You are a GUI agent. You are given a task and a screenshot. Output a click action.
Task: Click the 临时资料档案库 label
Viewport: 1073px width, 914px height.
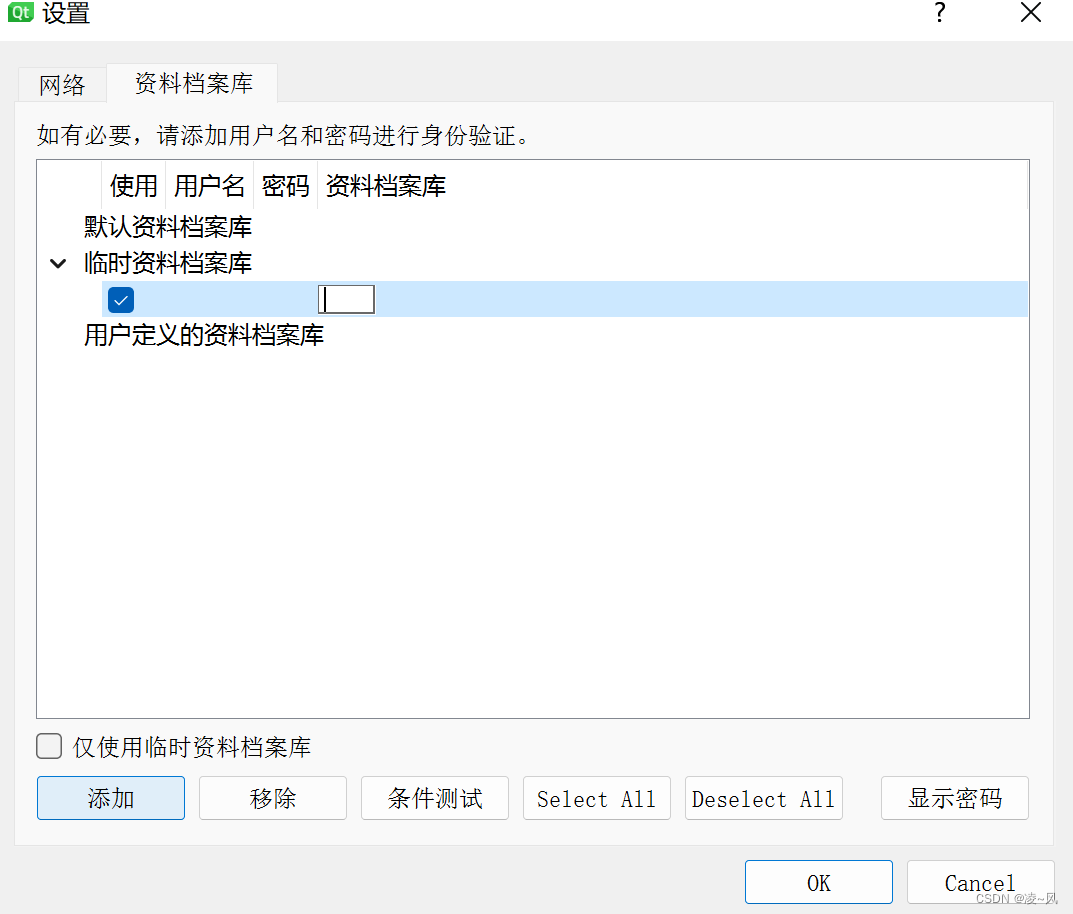pyautogui.click(x=168, y=263)
